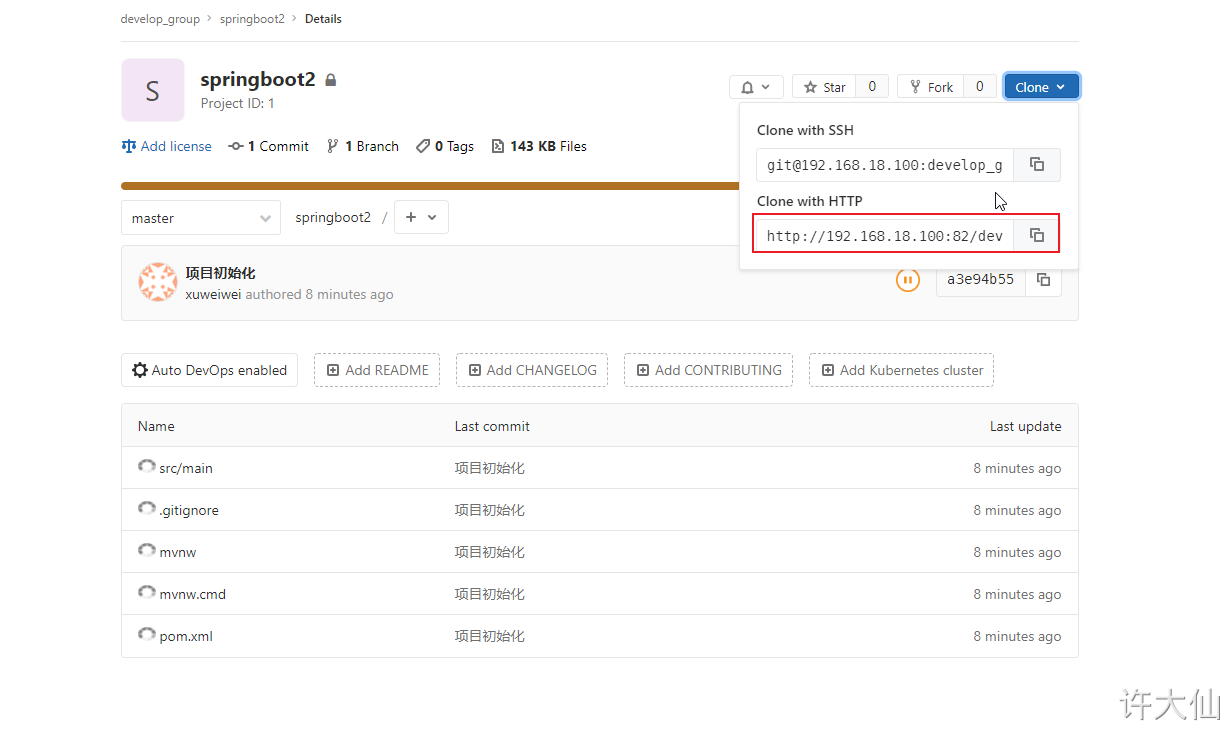The width and height of the screenshot is (1229, 730).
Task: Click last commit message for src/main
Action: click(490, 468)
